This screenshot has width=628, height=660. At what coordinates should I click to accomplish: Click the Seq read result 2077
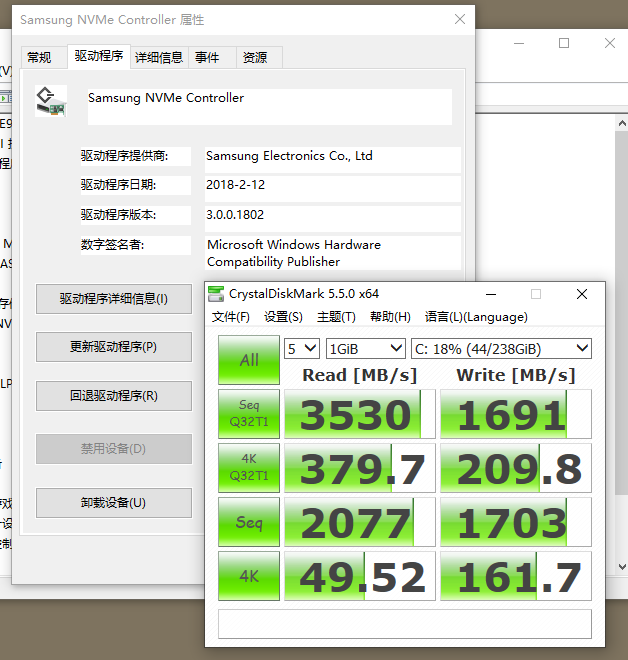pyautogui.click(x=360, y=522)
